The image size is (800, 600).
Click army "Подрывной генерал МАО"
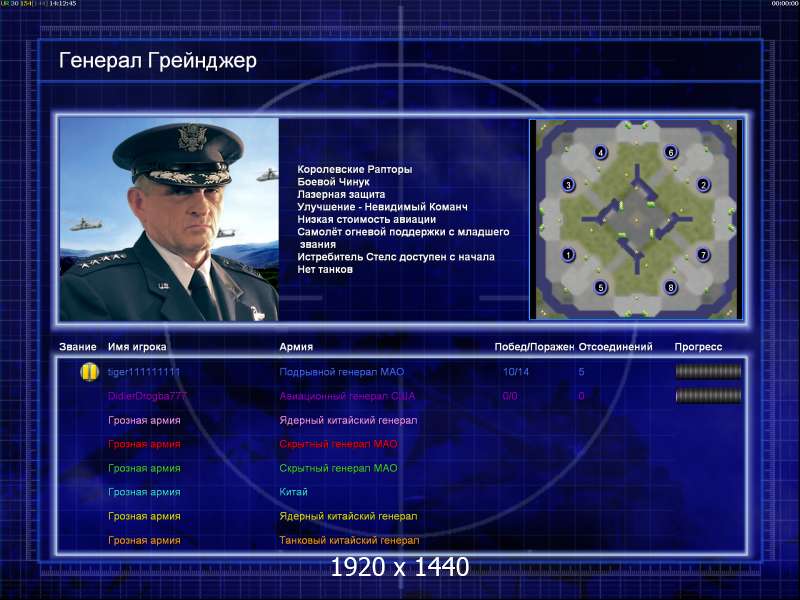(x=341, y=372)
